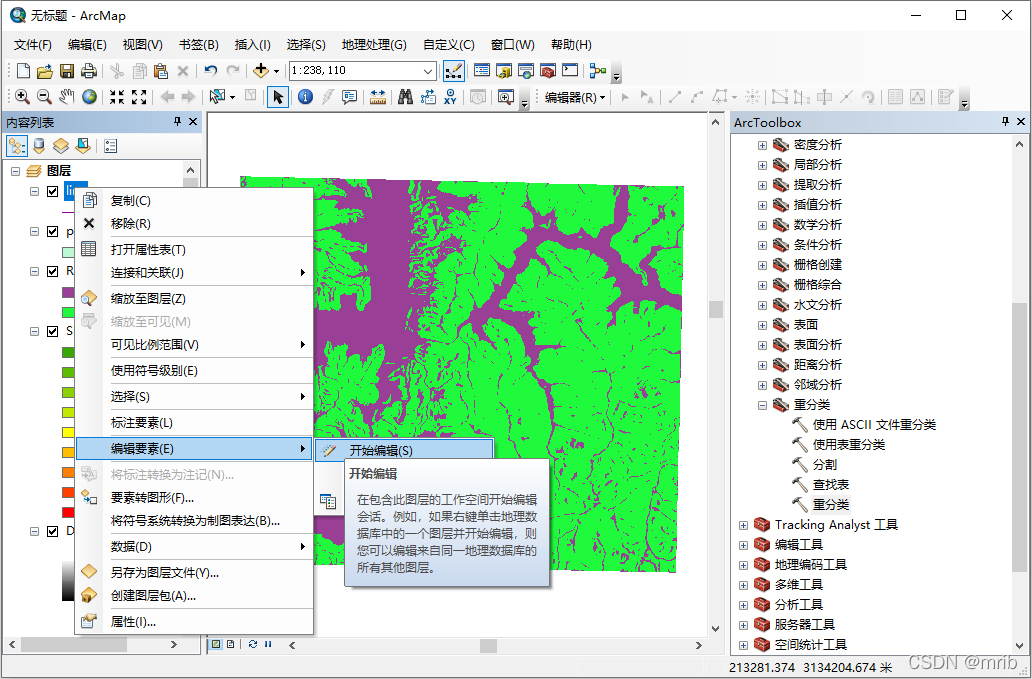Toggle visibility checkbox of layer starting with D
The image size is (1032, 679).
tap(53, 531)
